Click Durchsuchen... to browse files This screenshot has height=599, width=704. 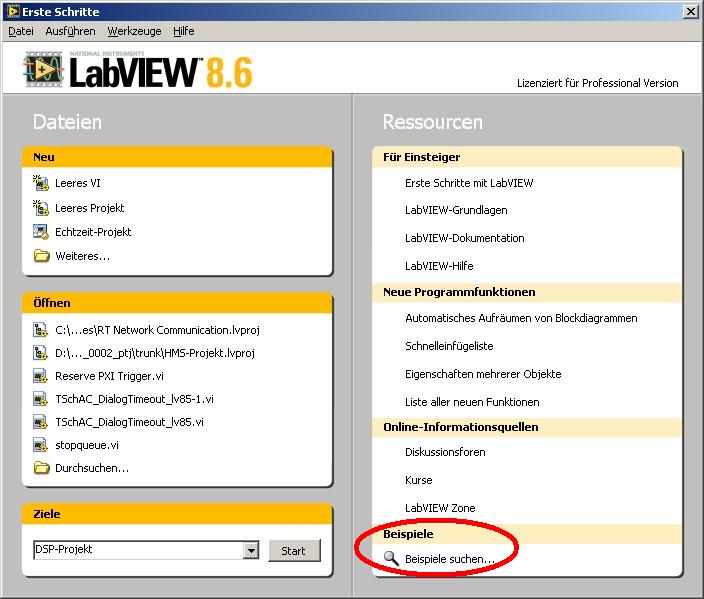(x=92, y=468)
